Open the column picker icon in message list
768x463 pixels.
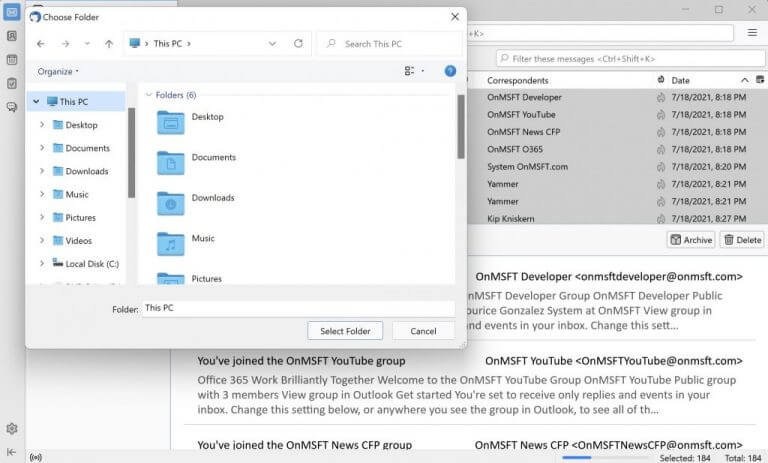click(760, 79)
